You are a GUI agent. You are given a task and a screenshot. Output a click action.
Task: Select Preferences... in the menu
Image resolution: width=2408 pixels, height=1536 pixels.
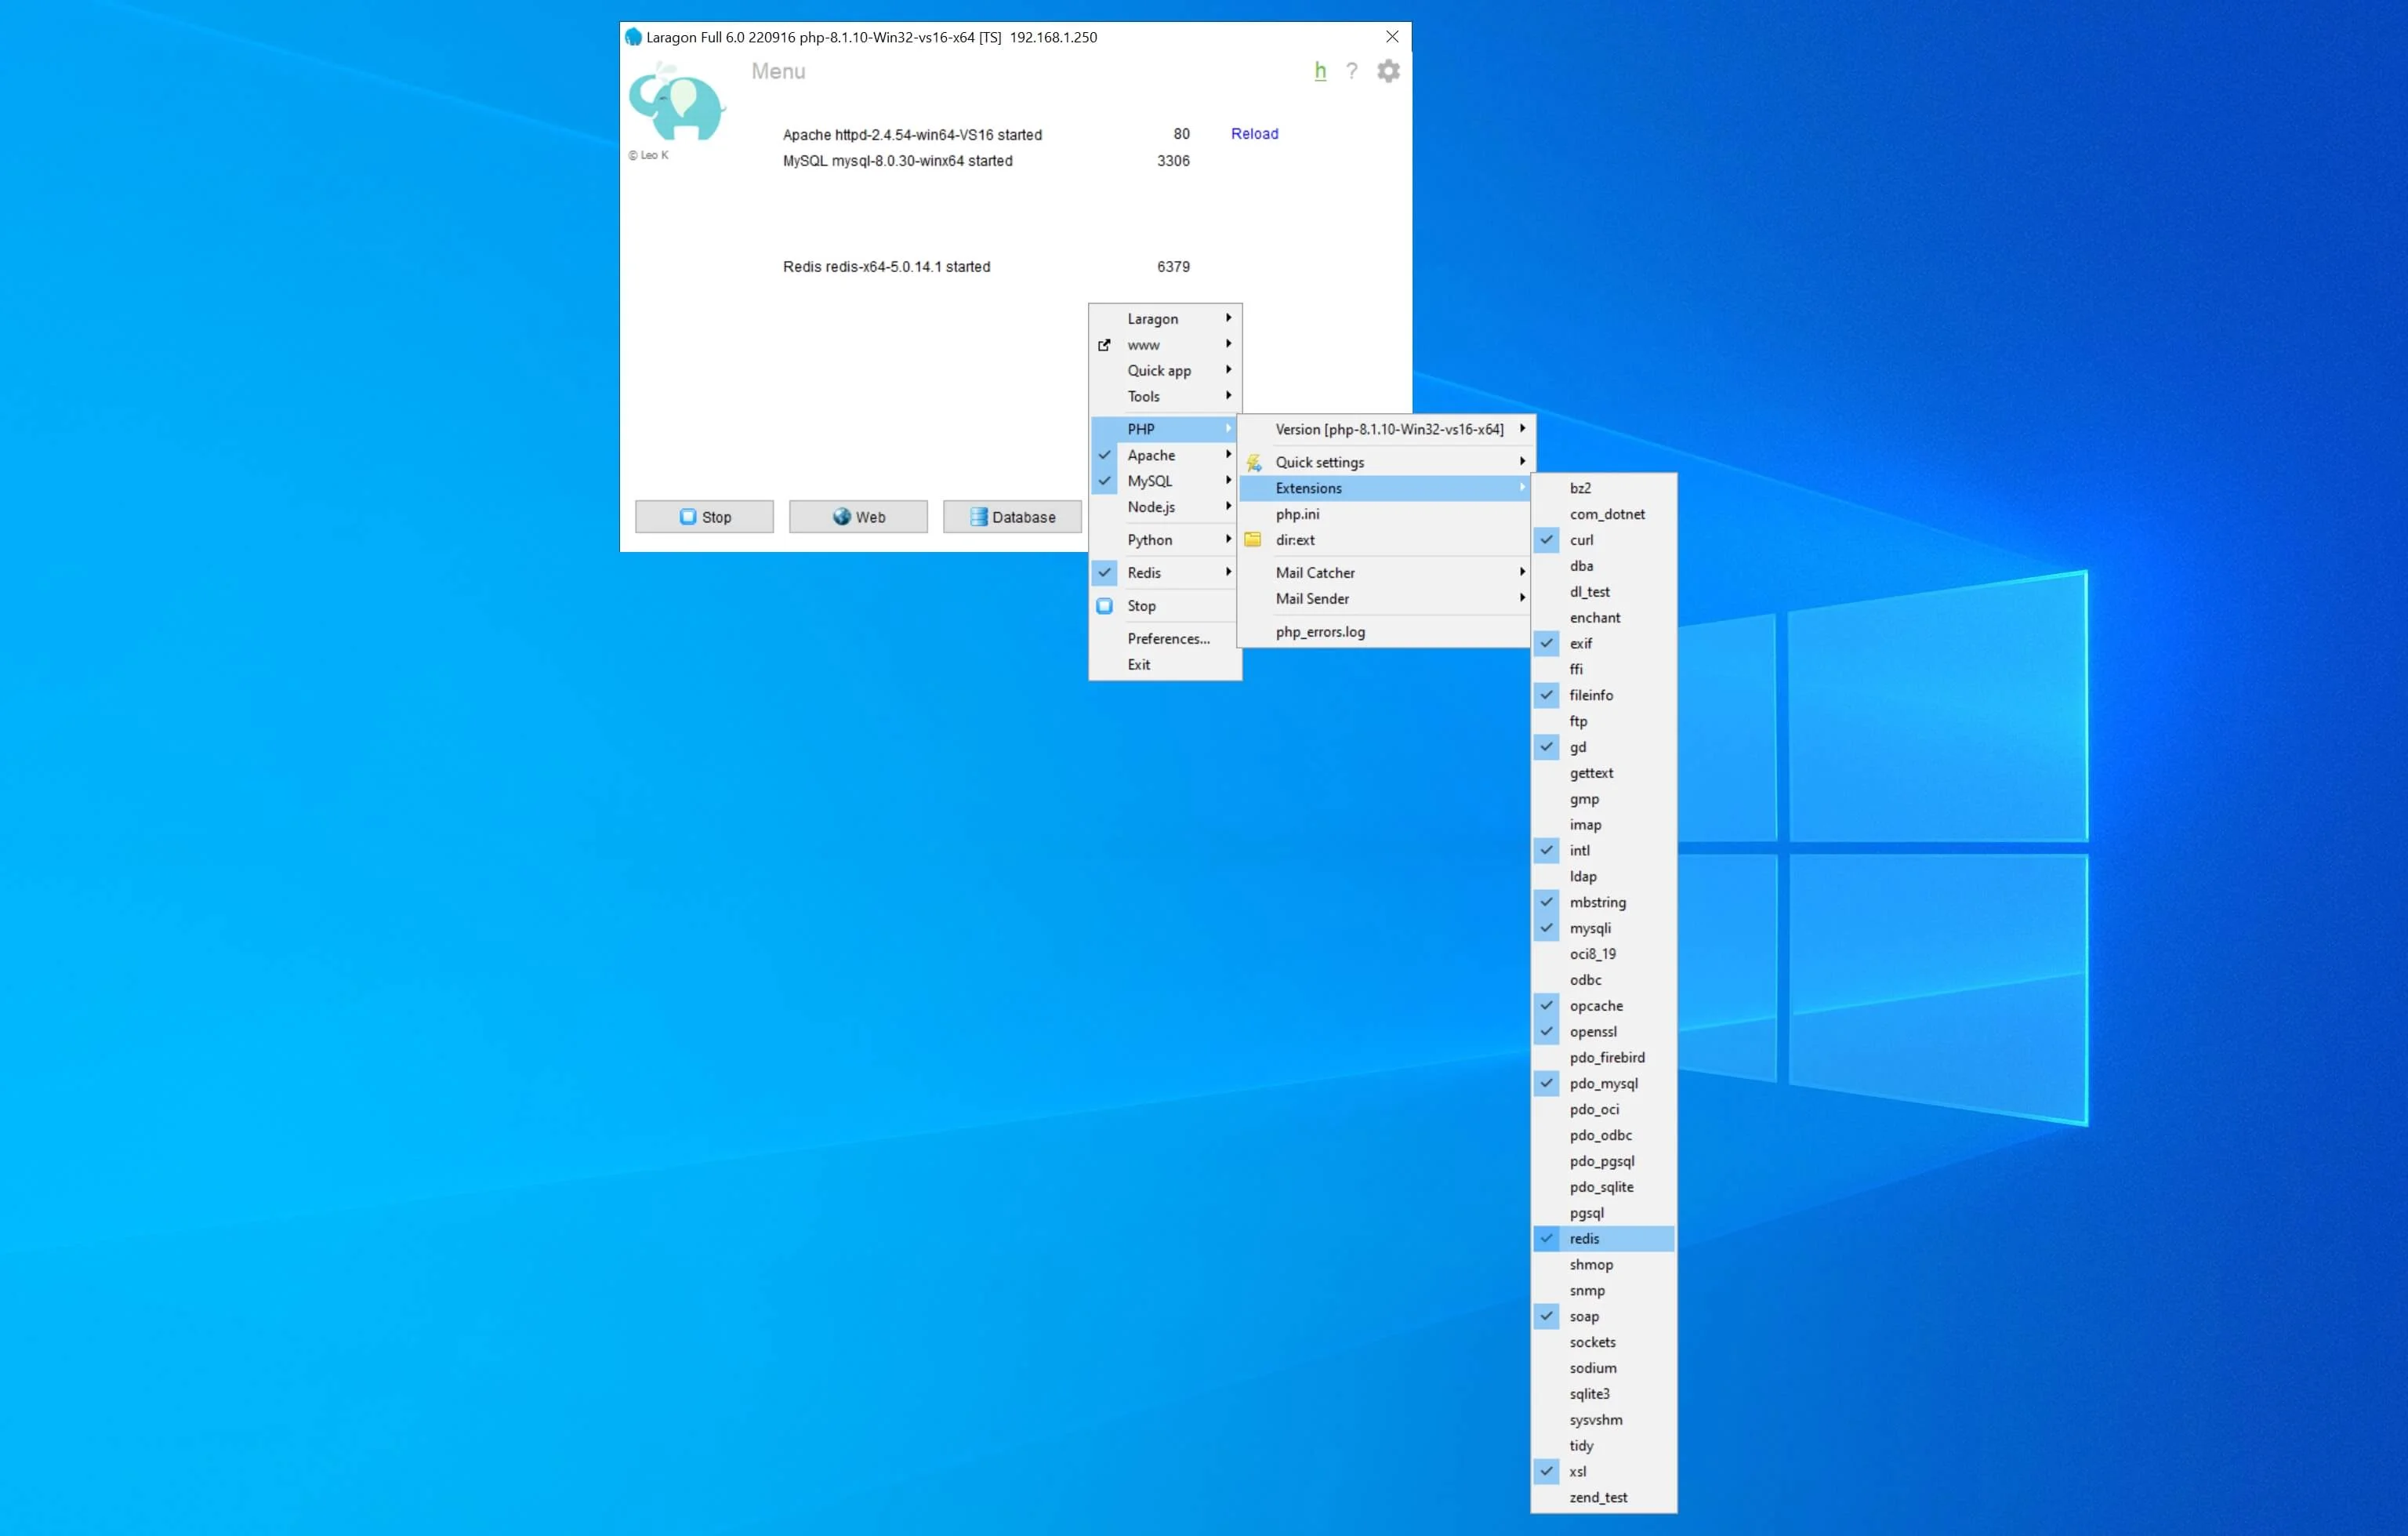click(1165, 639)
